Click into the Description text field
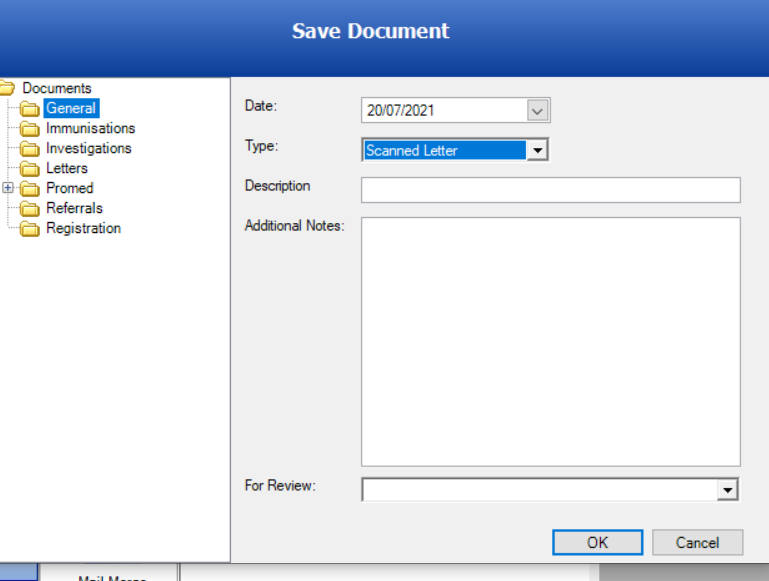Viewport: 769px width, 581px height. tap(550, 190)
